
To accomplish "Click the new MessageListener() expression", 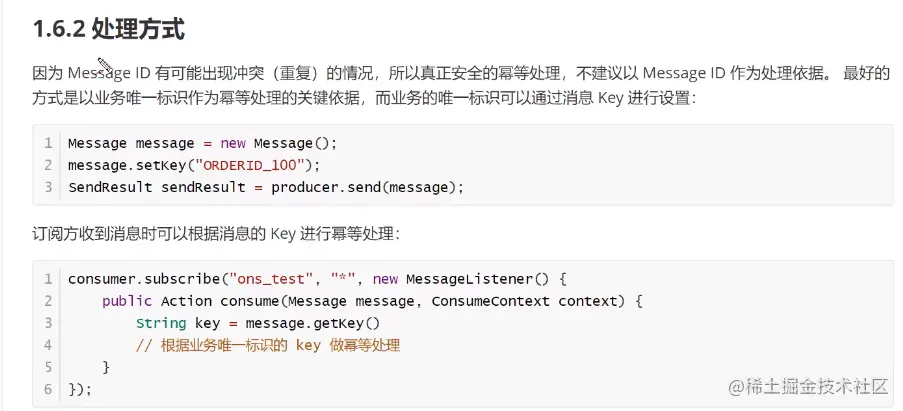I will pos(461,279).
